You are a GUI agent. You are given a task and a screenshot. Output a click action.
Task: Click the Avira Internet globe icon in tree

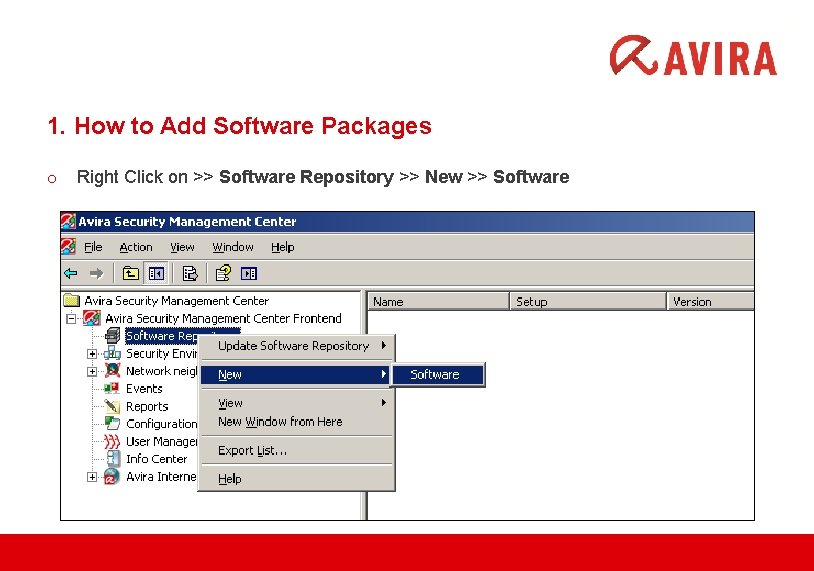pyautogui.click(x=112, y=477)
